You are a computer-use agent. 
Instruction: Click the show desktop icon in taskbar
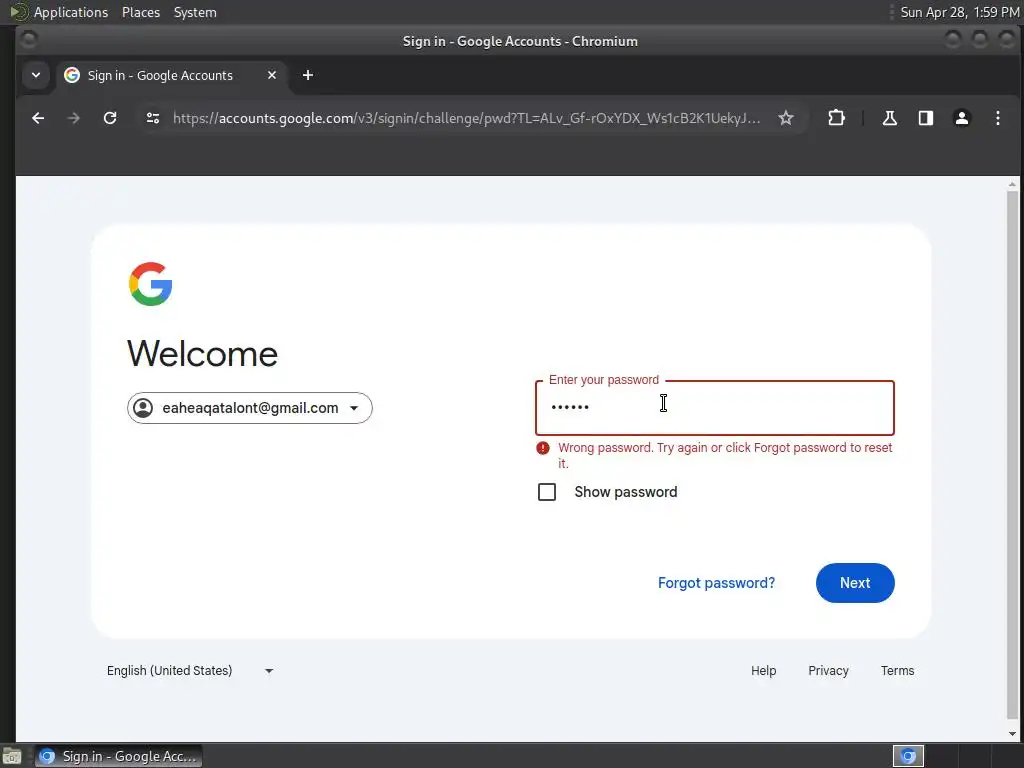pyautogui.click(x=12, y=756)
